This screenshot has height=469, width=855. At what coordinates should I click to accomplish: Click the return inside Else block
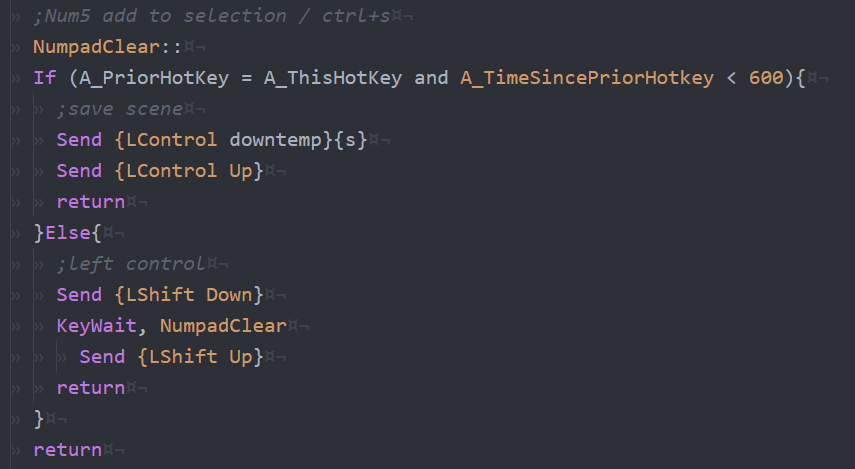pyautogui.click(x=91, y=388)
